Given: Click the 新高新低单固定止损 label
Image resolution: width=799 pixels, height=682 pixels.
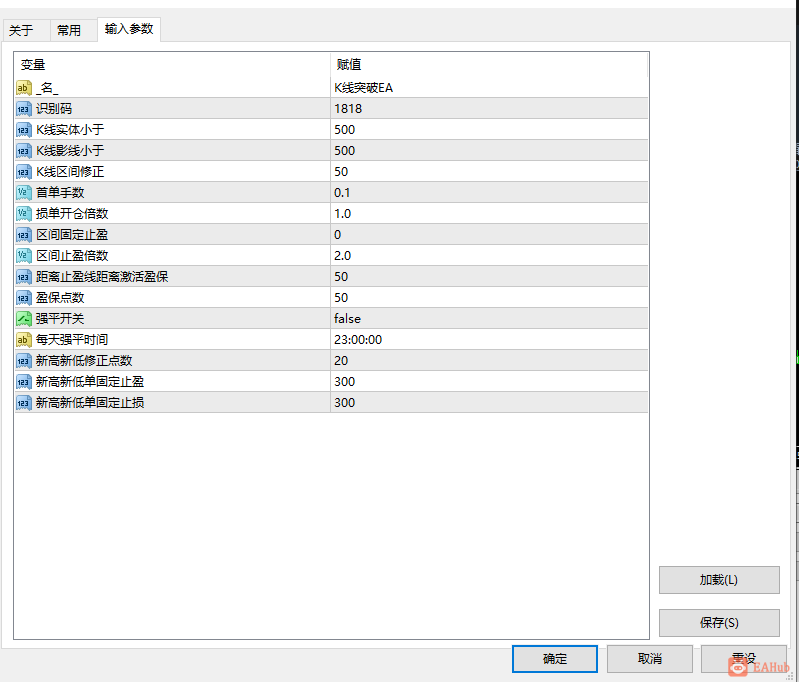Looking at the screenshot, I should tap(90, 403).
